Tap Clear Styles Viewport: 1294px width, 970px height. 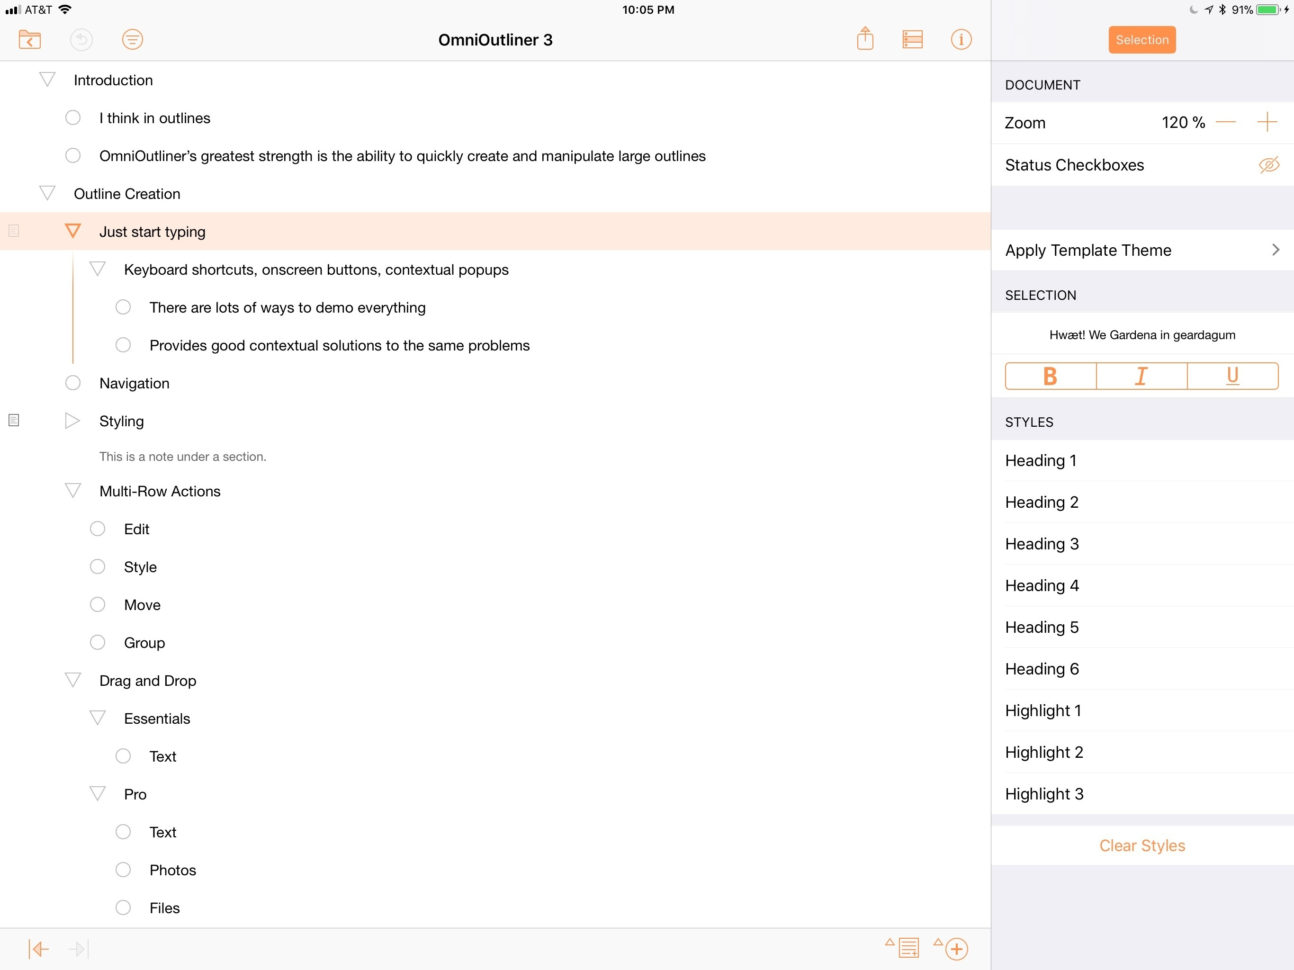(1142, 845)
